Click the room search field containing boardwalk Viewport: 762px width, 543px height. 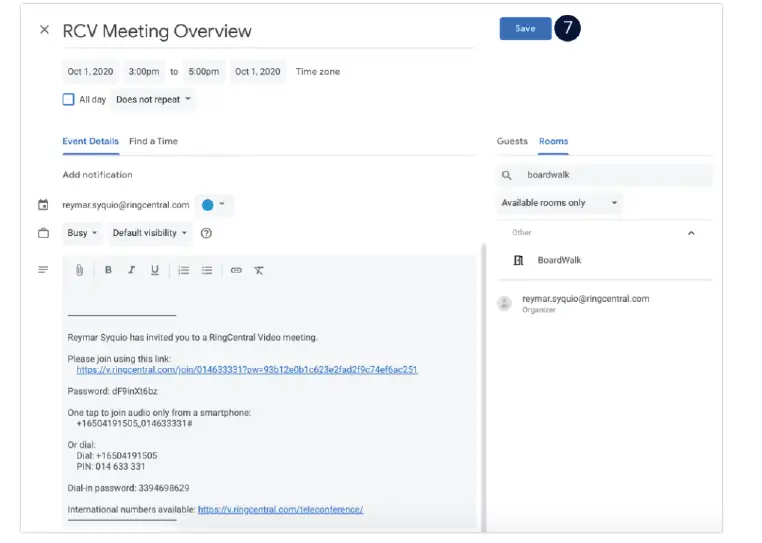pos(605,175)
